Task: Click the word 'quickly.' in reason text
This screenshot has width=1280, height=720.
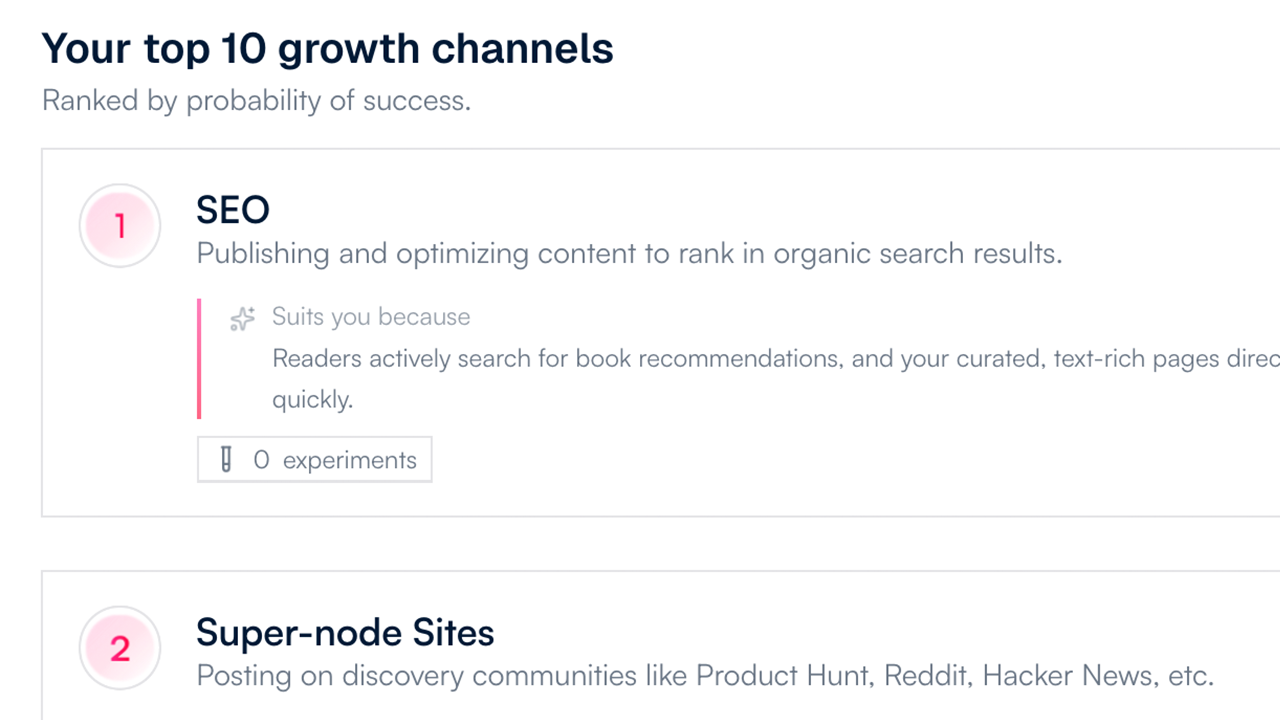Action: coord(312,400)
